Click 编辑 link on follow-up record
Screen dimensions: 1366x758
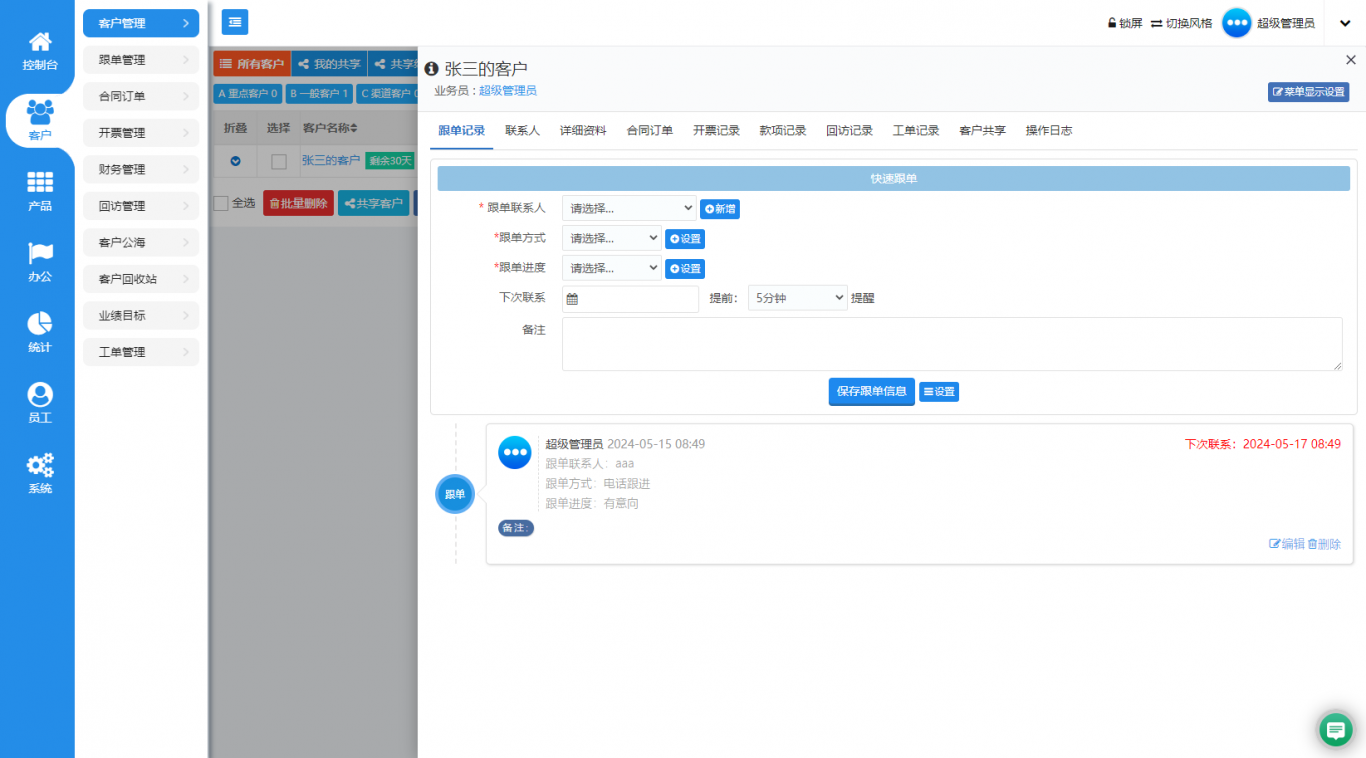(1287, 544)
